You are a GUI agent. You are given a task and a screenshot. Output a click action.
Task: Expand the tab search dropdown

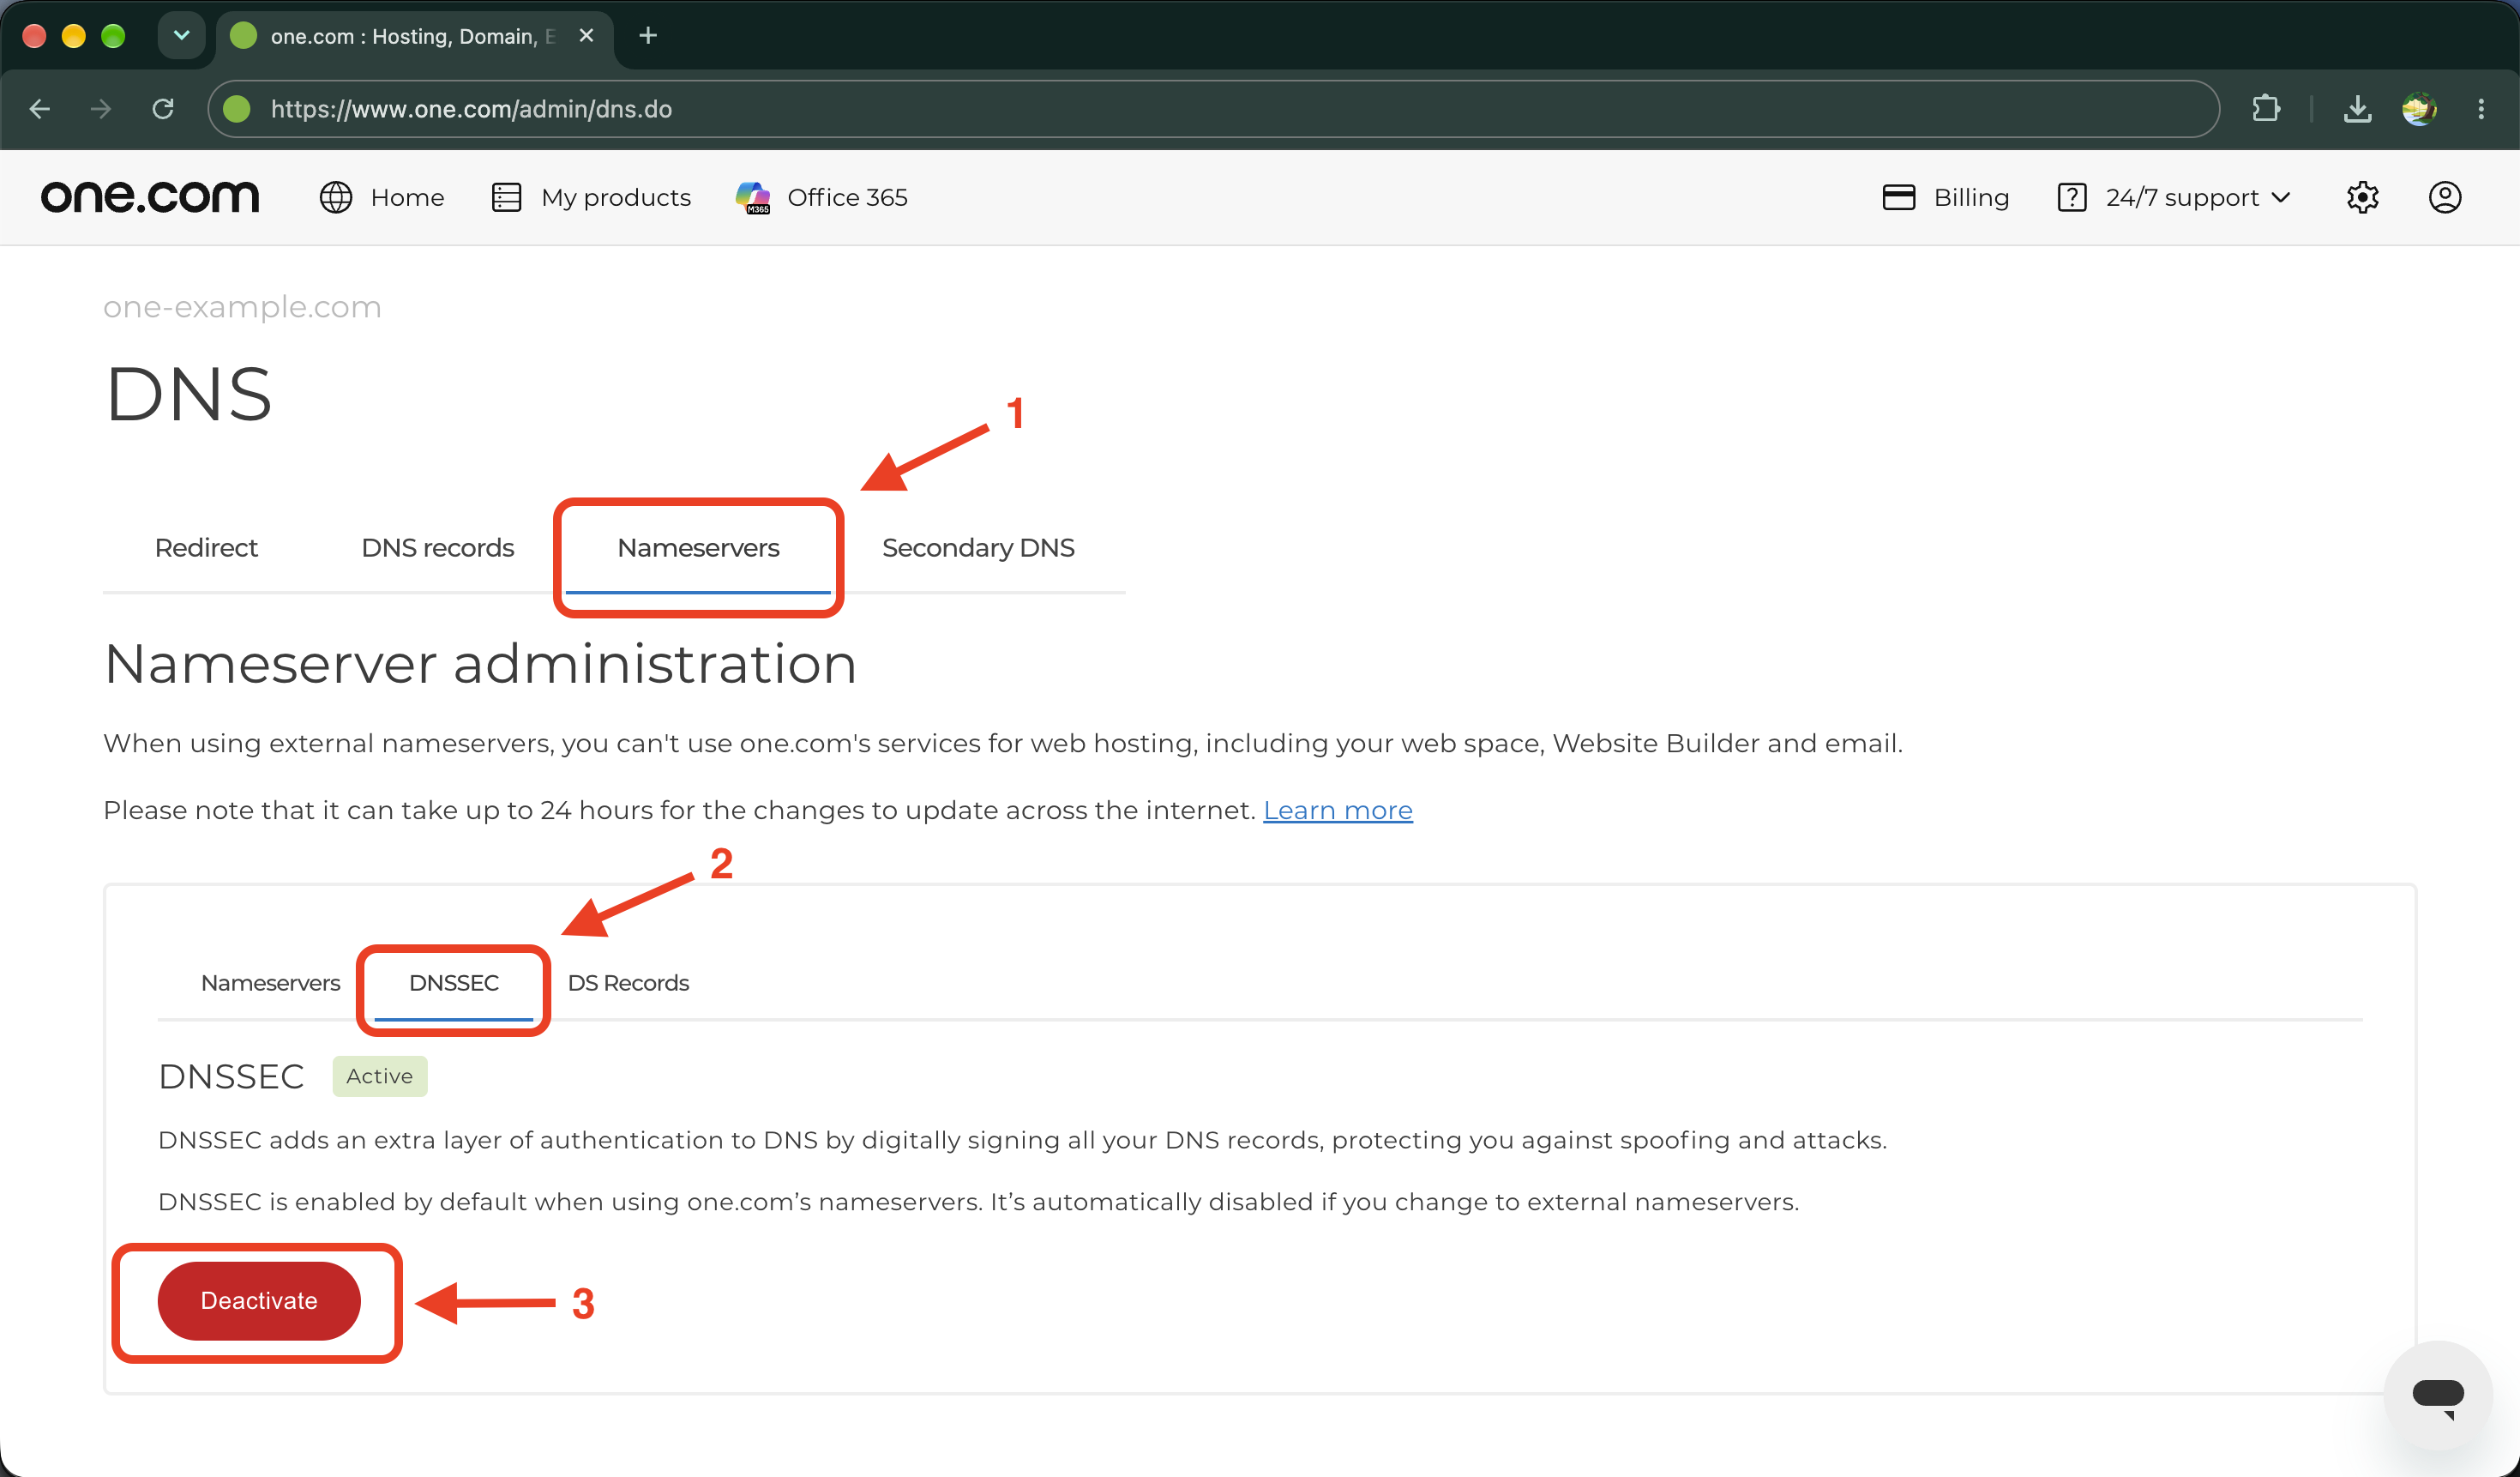coord(181,36)
